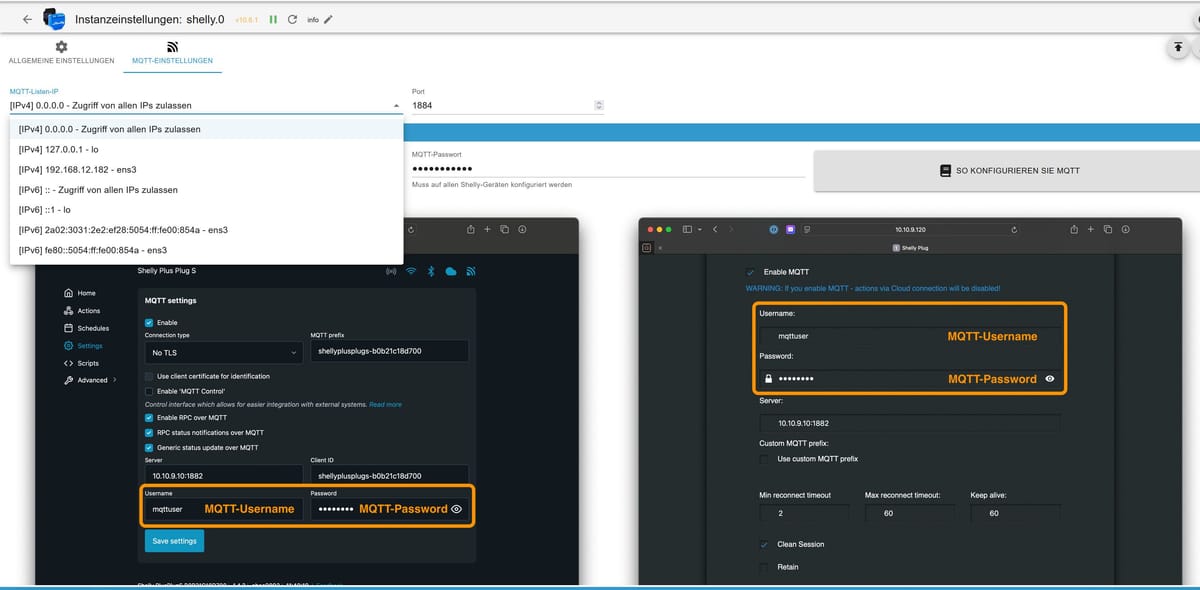Open Home in Shelly Plus Plug sidebar
This screenshot has width=1200, height=590.
click(x=80, y=293)
